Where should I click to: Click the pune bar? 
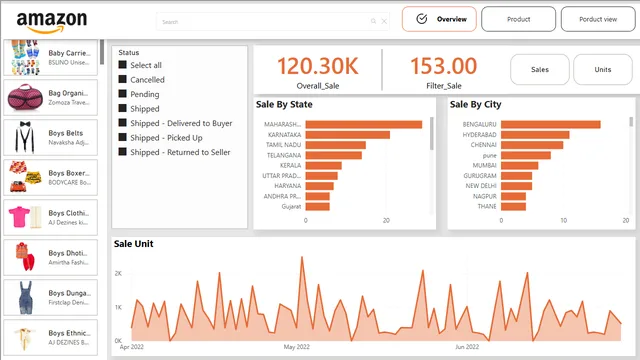pyautogui.click(x=526, y=155)
